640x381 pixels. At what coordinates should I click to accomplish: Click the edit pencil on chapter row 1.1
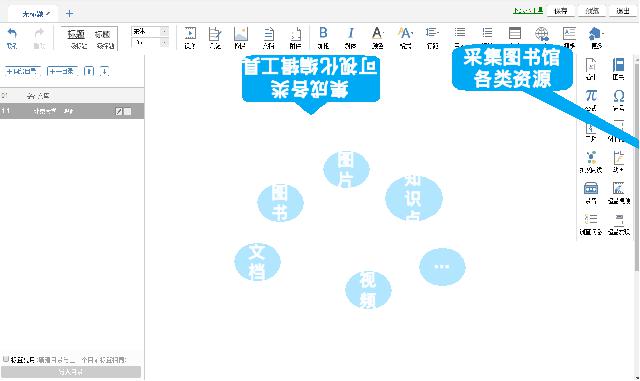119,111
